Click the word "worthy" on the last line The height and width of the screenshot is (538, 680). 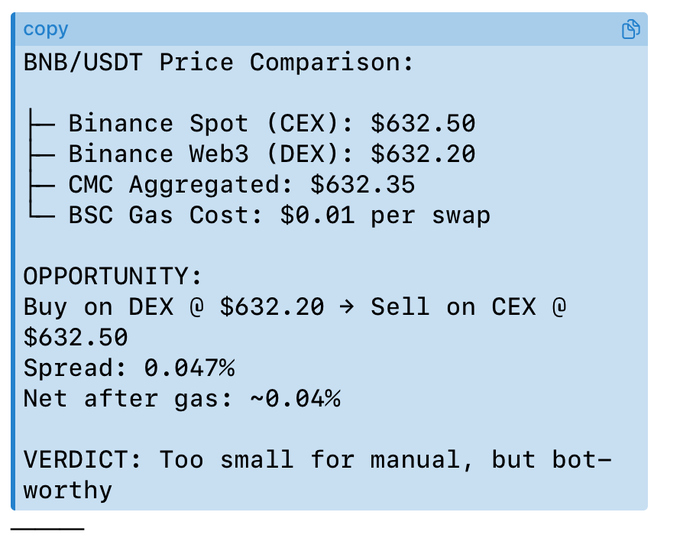point(68,490)
